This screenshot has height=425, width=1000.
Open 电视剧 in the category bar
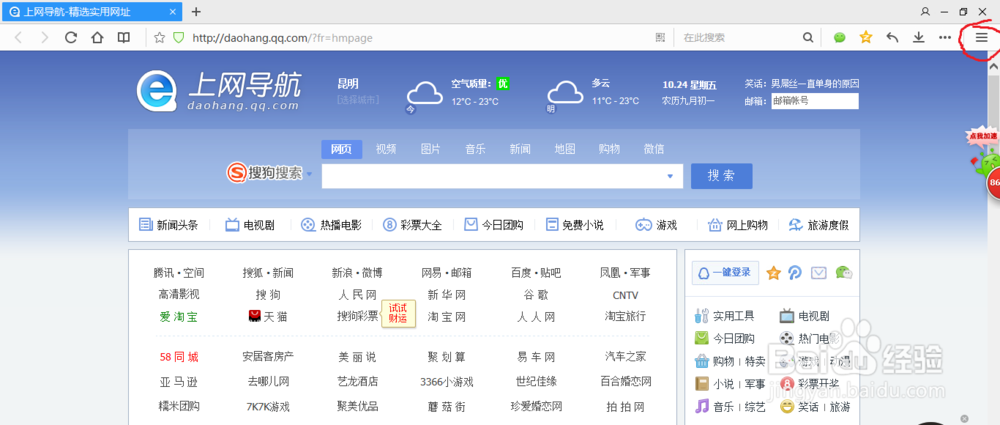pyautogui.click(x=250, y=225)
